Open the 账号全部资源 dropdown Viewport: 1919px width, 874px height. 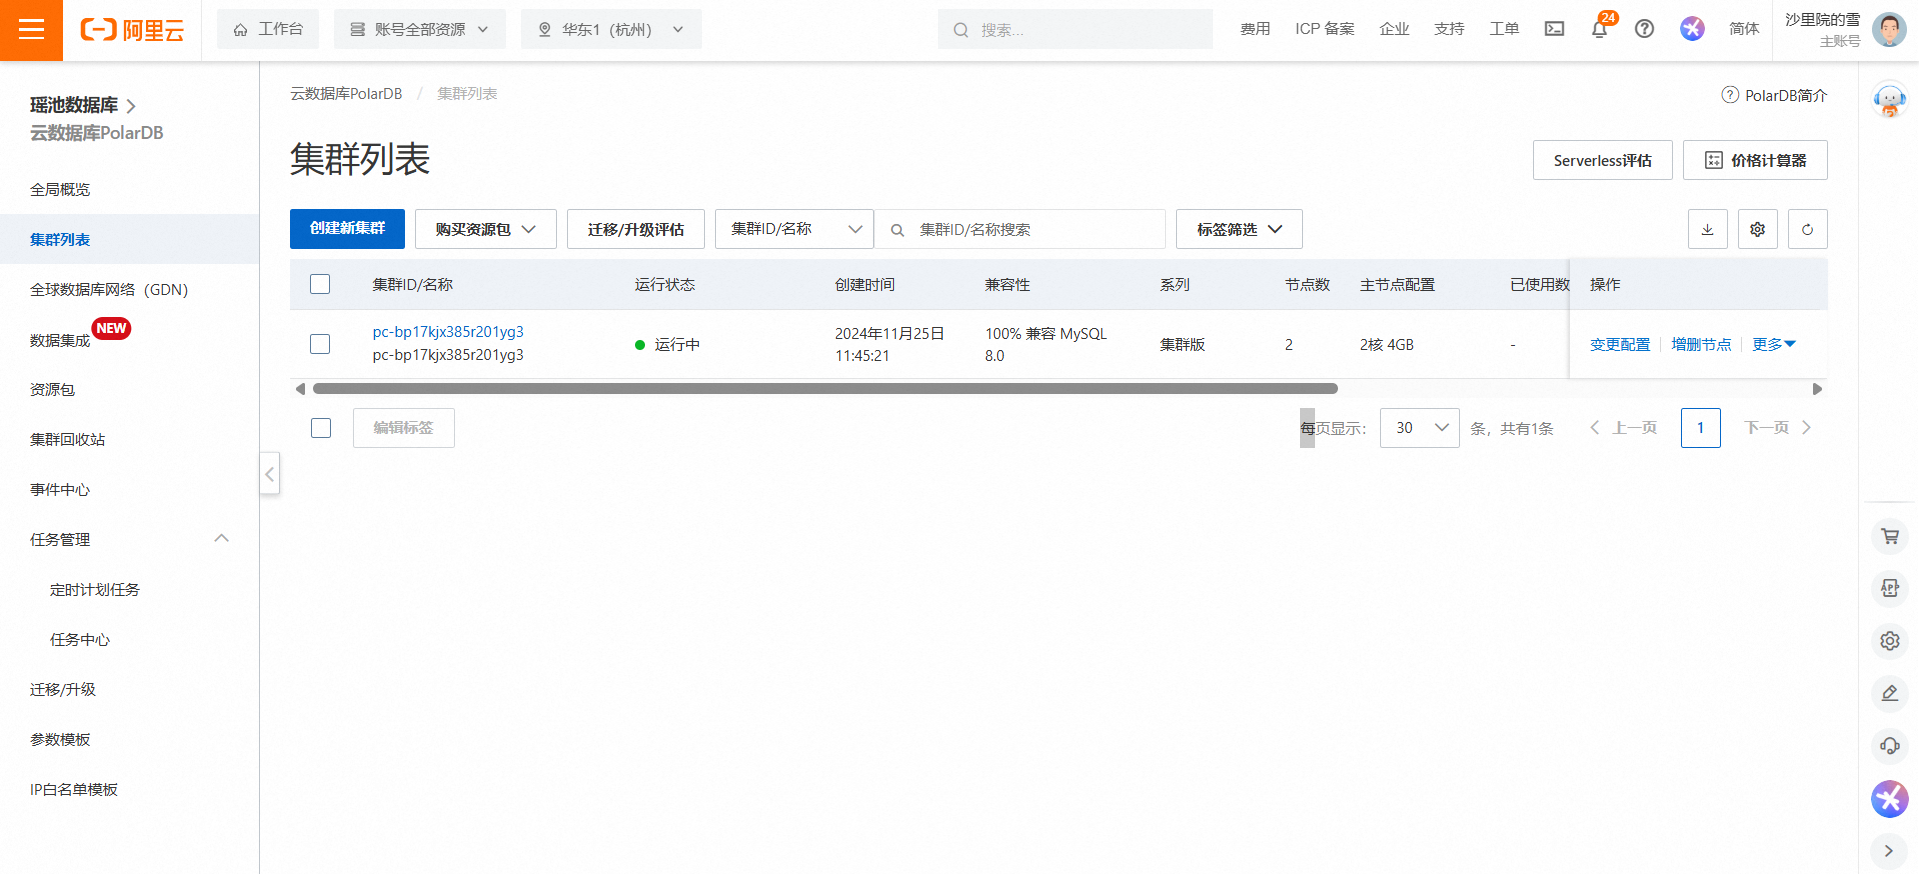point(420,29)
